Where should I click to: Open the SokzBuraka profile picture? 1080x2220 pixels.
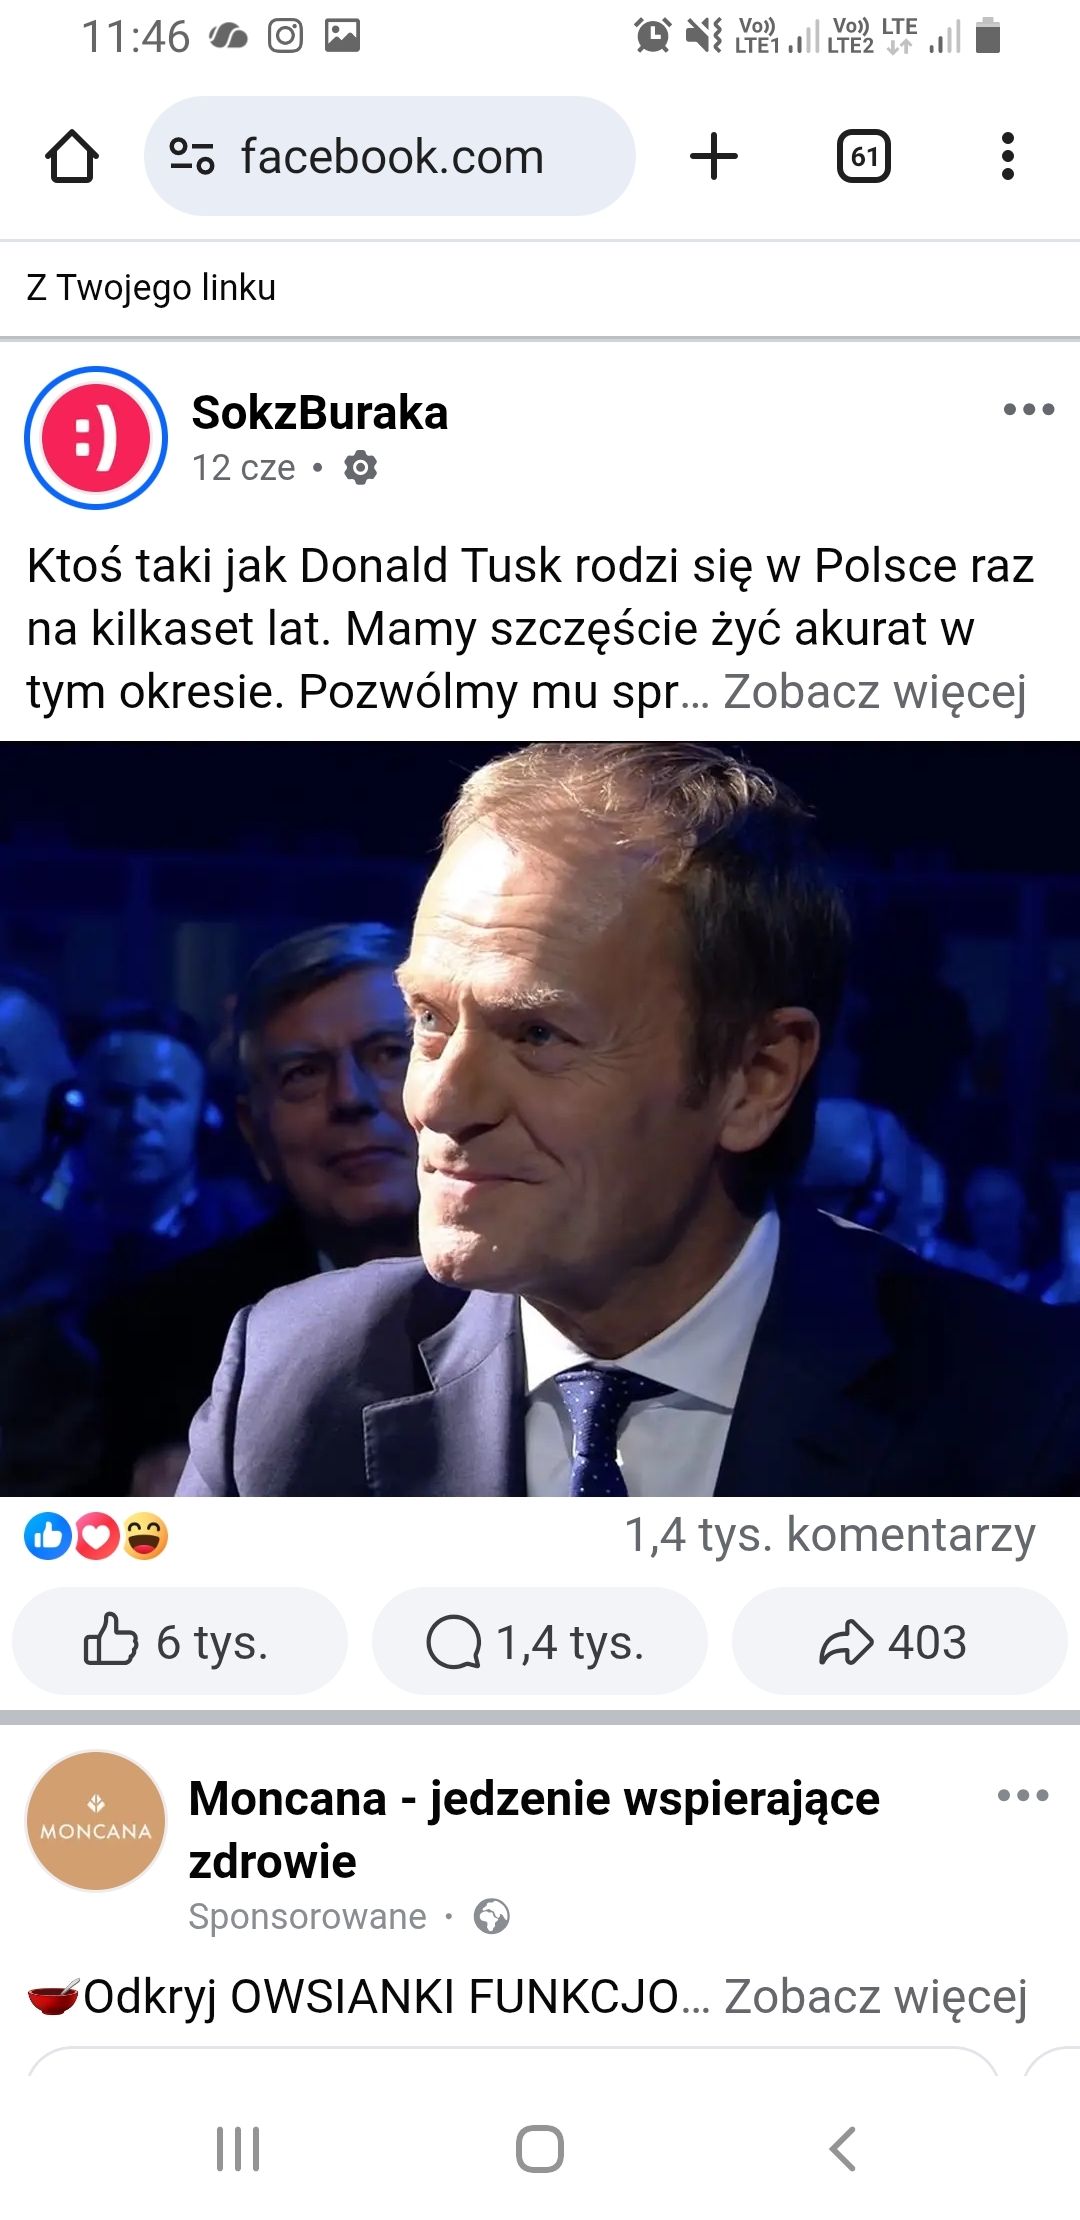pyautogui.click(x=96, y=438)
